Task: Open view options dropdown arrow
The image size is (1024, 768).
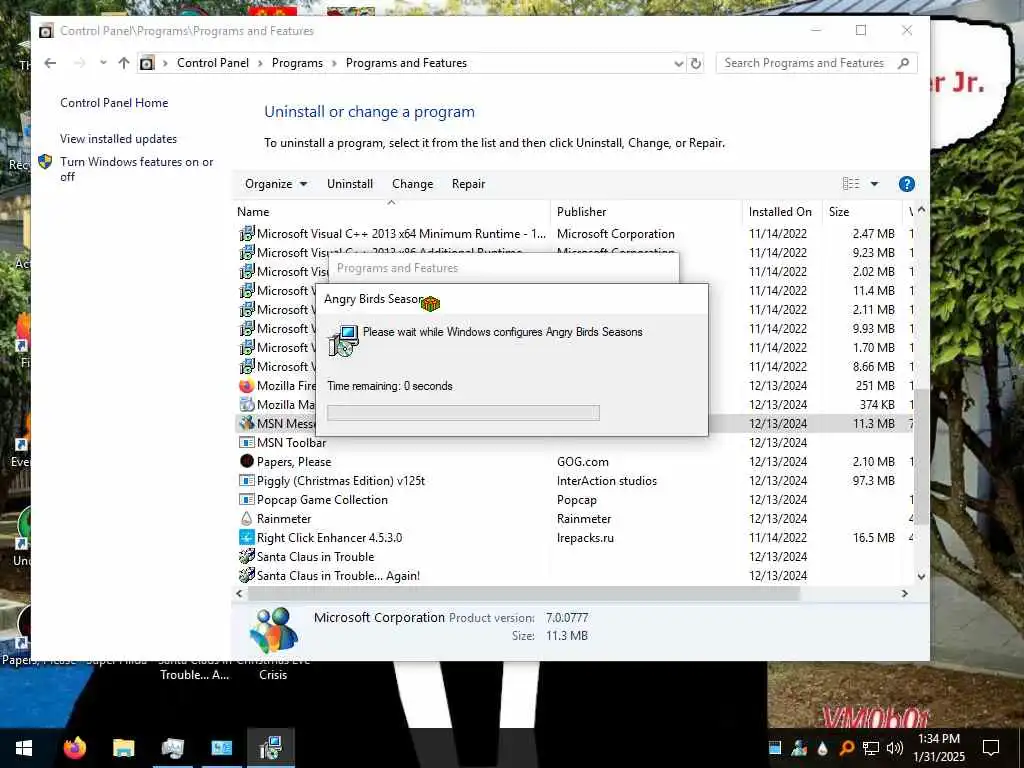Action: [874, 184]
